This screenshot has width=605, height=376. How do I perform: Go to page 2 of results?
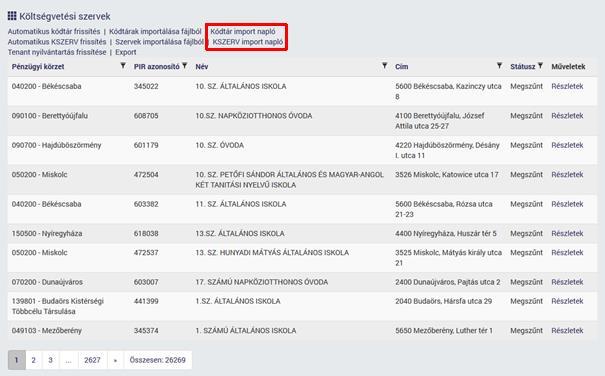pyautogui.click(x=34, y=360)
